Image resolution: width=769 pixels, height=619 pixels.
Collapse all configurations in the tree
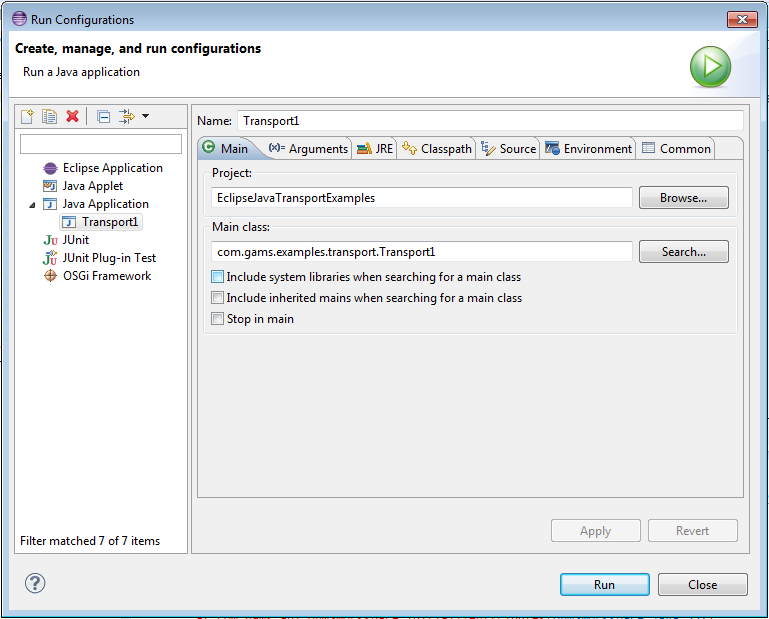(103, 117)
